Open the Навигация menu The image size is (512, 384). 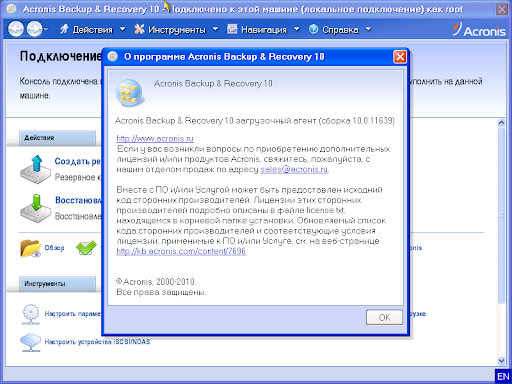point(263,30)
